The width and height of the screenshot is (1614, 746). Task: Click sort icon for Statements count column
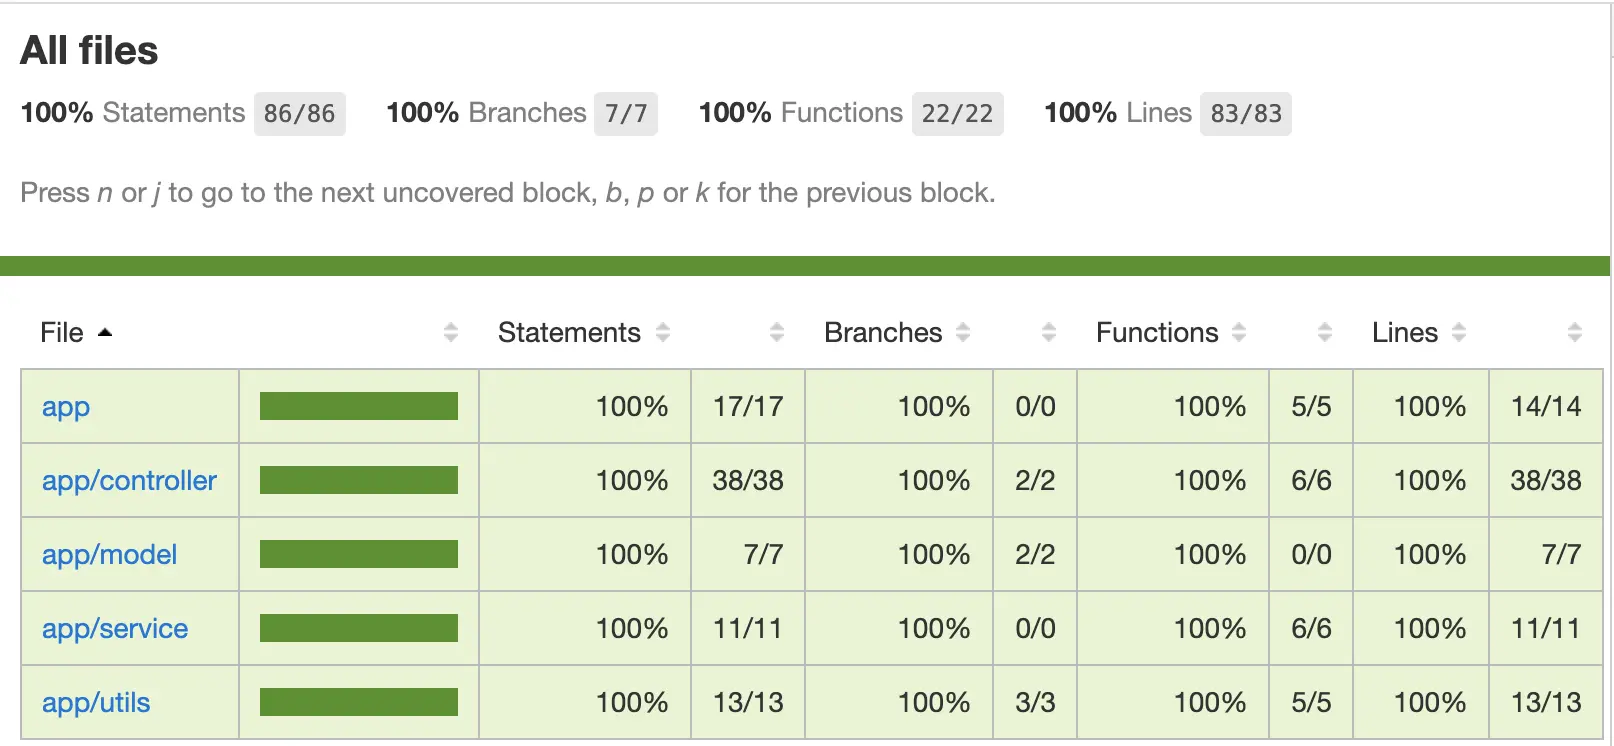pyautogui.click(x=777, y=333)
